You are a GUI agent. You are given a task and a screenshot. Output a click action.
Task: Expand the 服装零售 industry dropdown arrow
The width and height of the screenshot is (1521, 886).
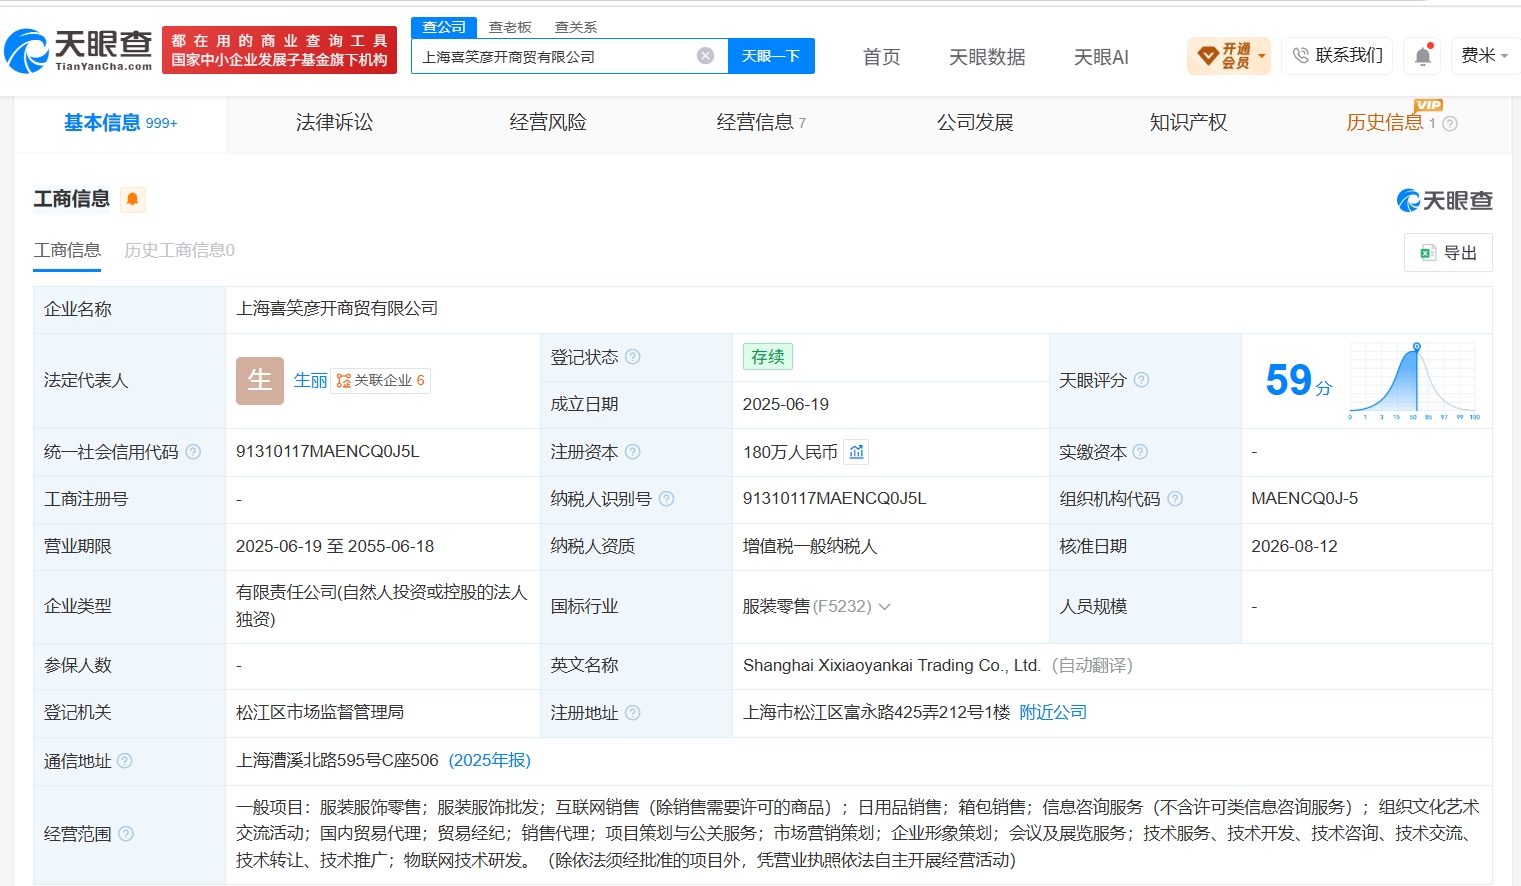pyautogui.click(x=884, y=607)
